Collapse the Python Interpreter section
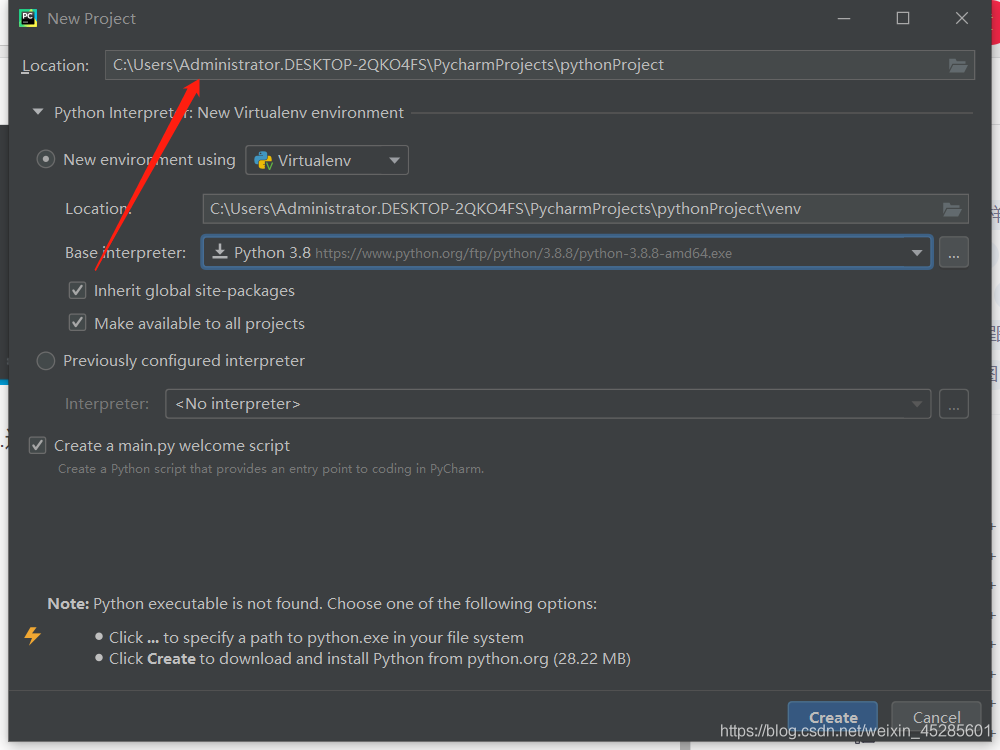Screen dimensions: 1000x750 point(38,112)
